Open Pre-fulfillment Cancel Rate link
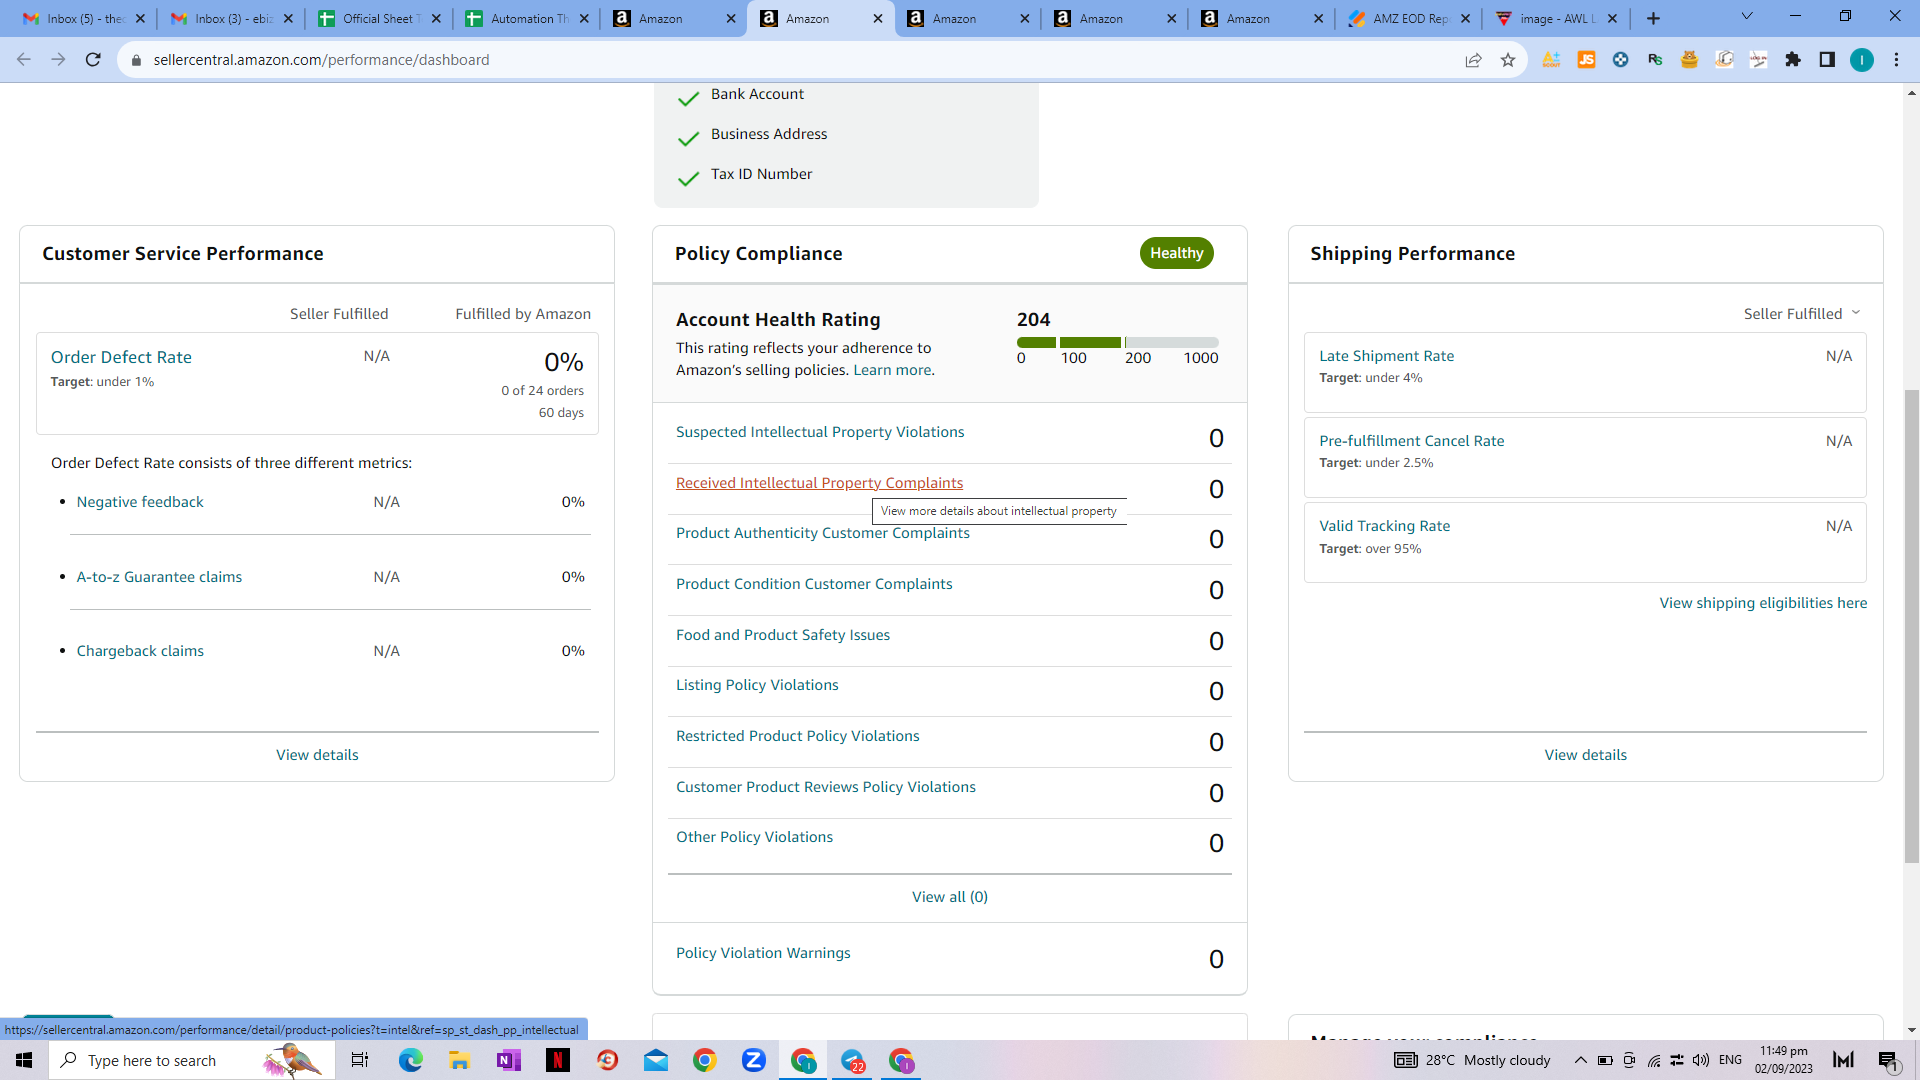 [1411, 441]
